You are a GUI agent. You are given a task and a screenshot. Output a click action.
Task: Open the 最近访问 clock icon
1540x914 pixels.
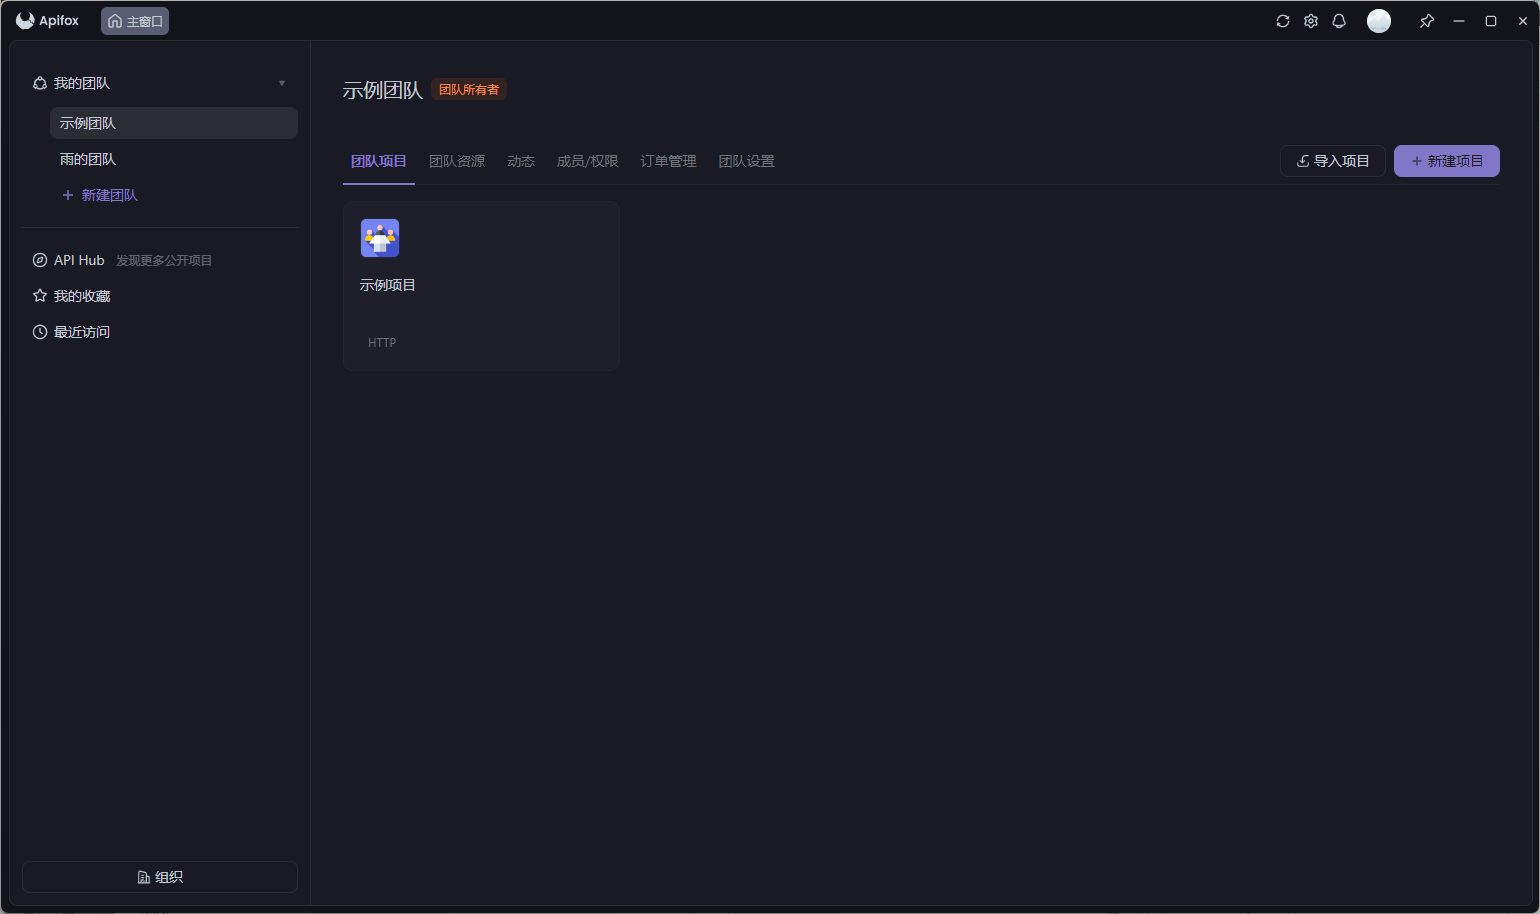pos(39,331)
